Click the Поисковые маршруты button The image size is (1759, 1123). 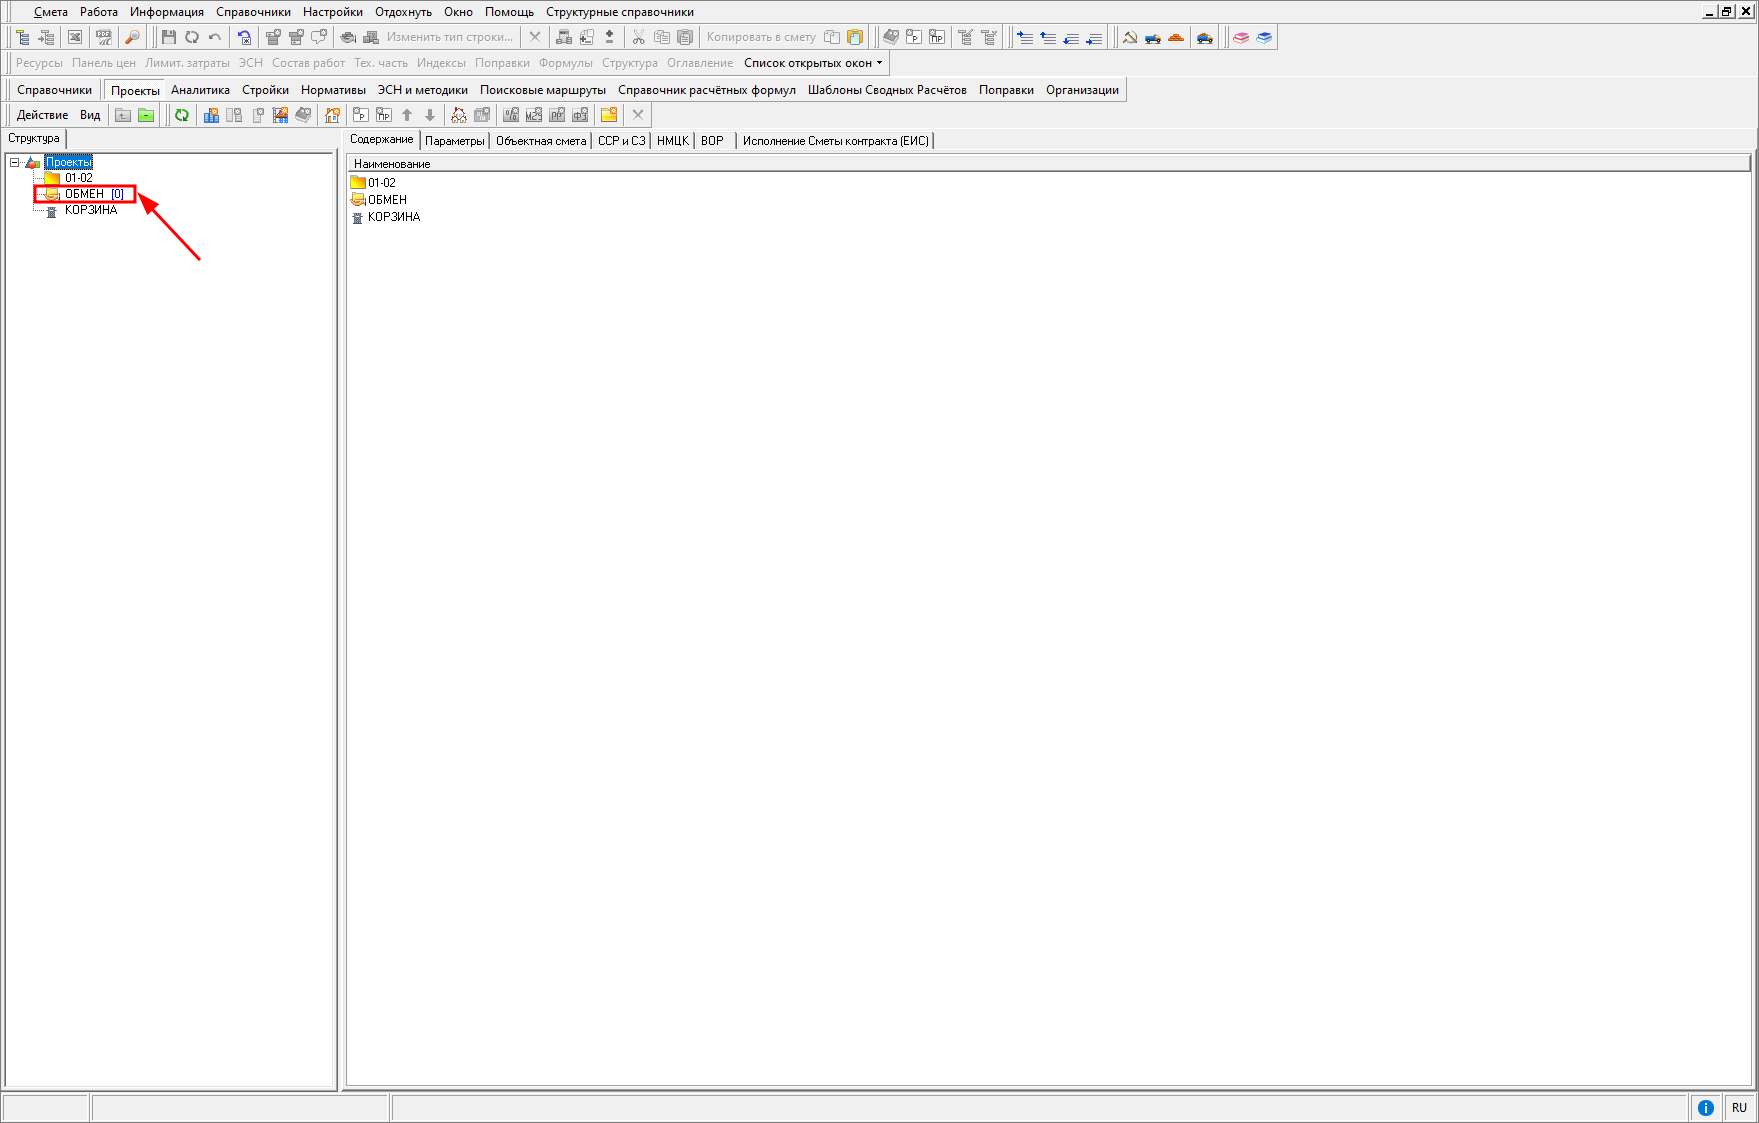tap(543, 90)
